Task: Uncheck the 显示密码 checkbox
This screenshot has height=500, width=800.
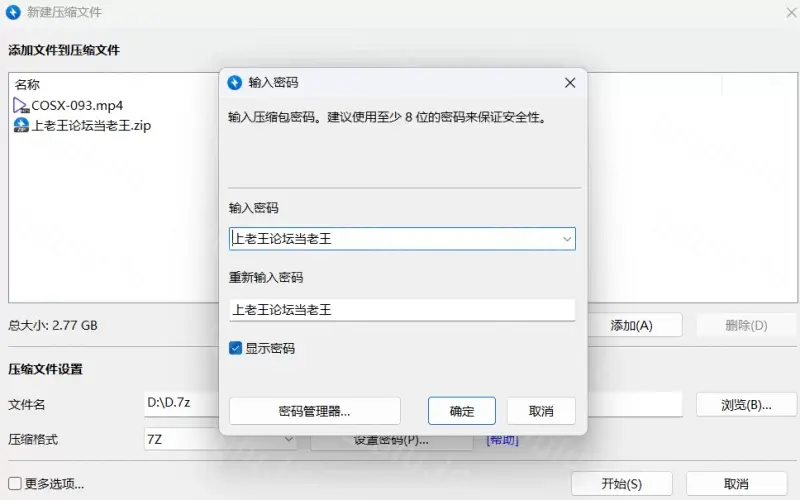Action: [x=235, y=348]
